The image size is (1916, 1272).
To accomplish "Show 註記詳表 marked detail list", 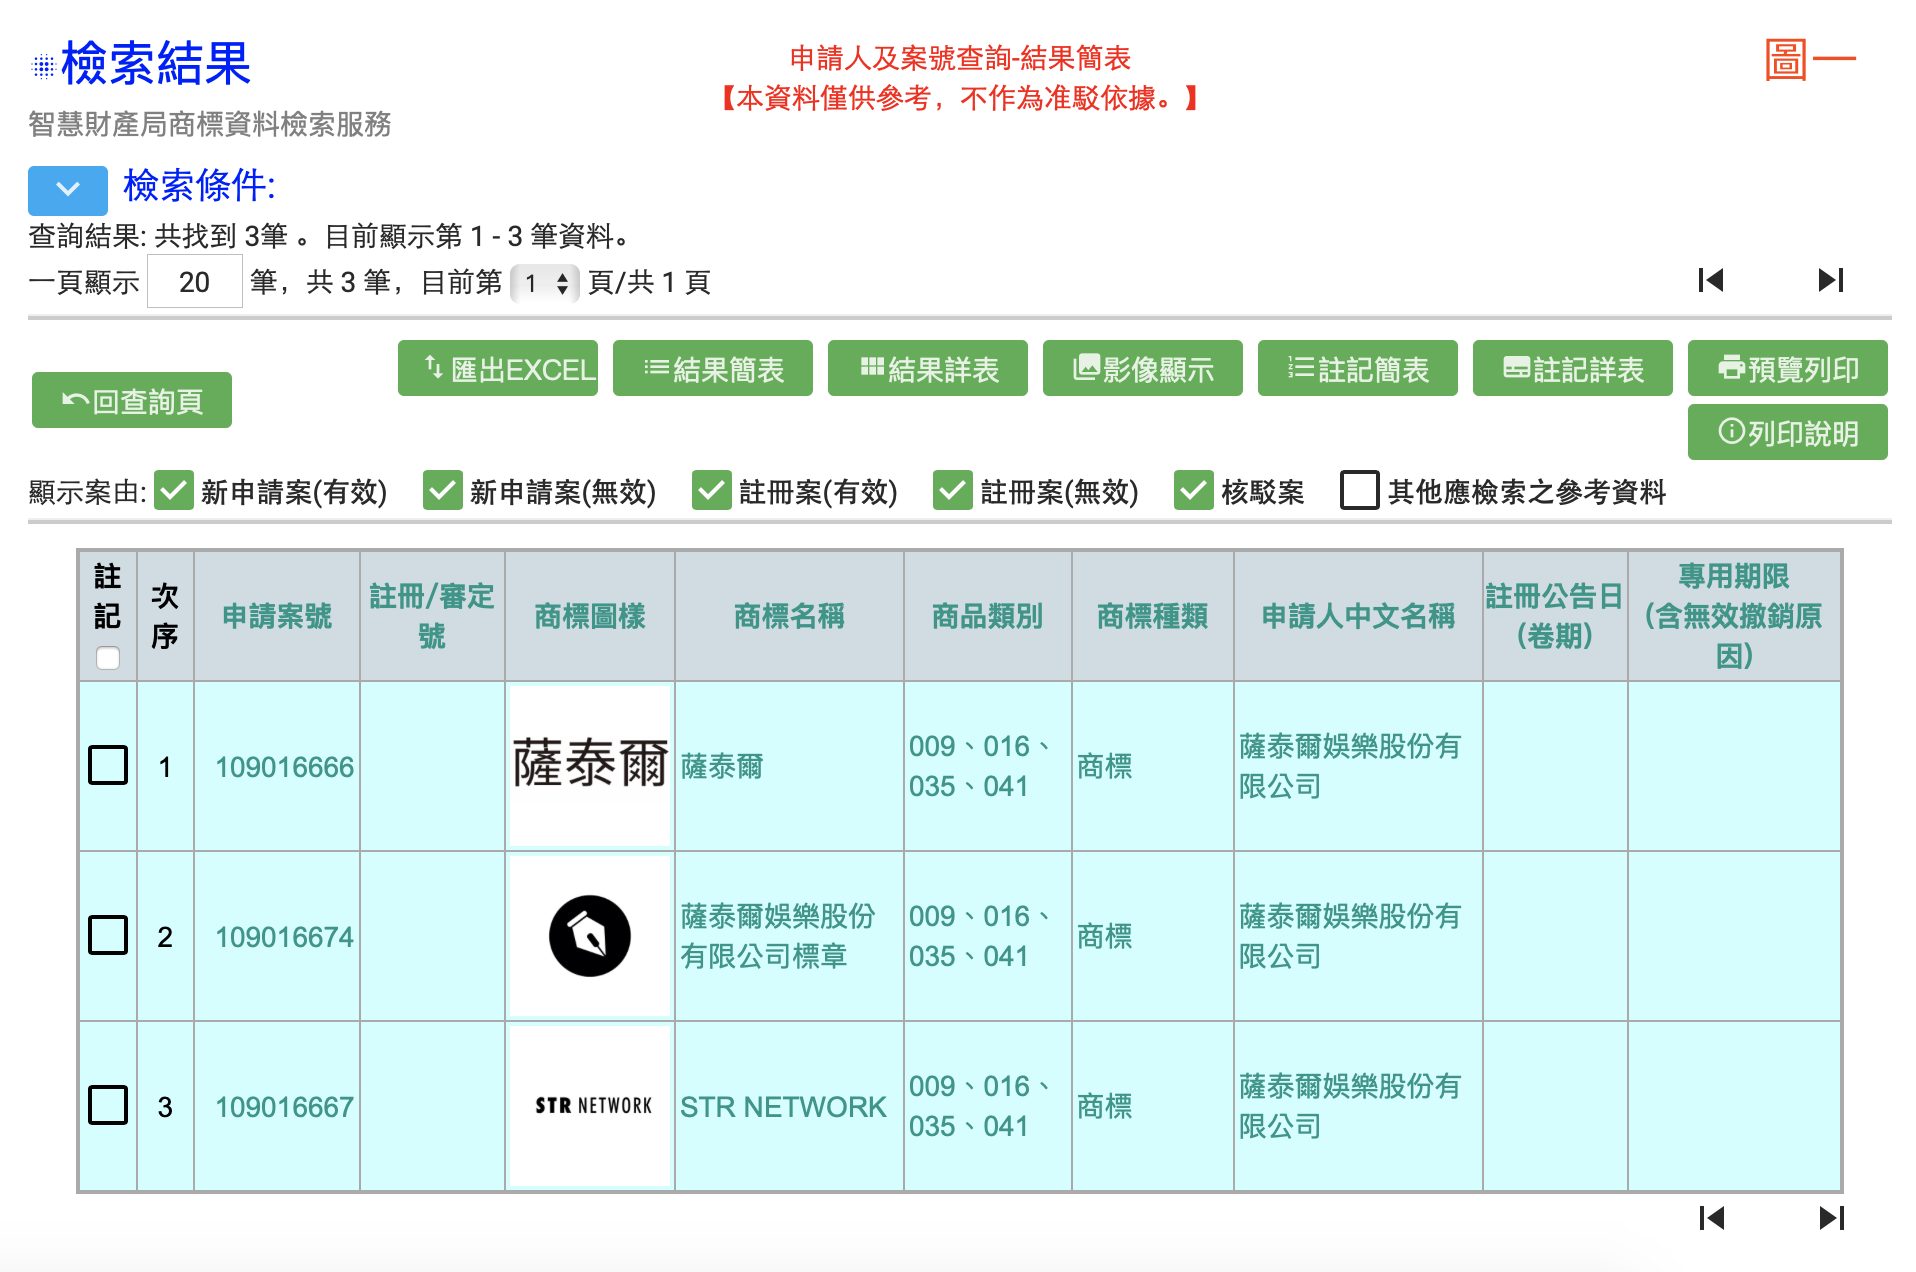I will click(x=1573, y=368).
